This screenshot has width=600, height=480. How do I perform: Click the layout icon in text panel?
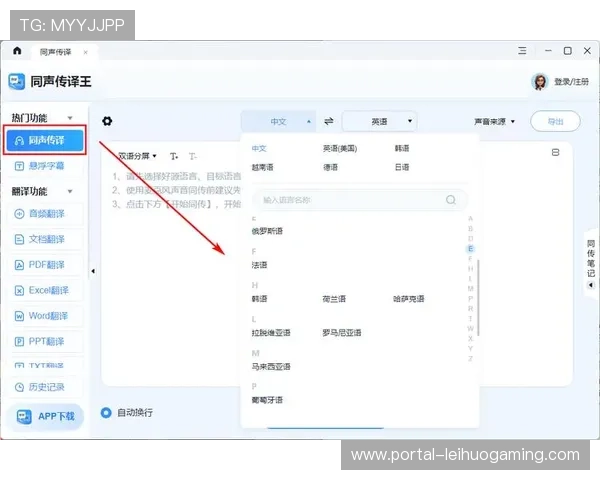(x=556, y=152)
